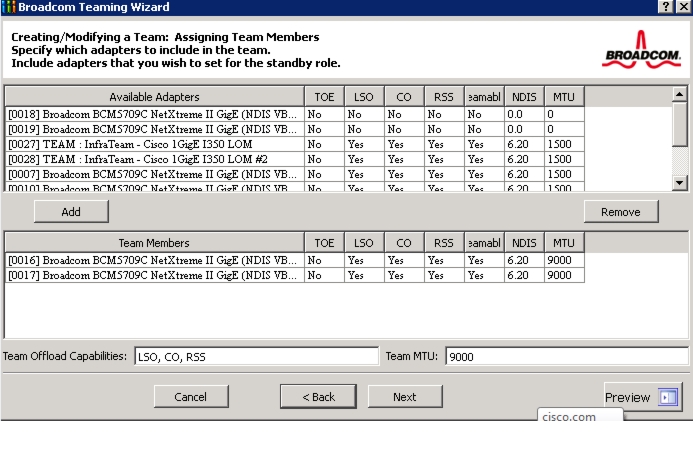Click the Team Members column header

154,243
